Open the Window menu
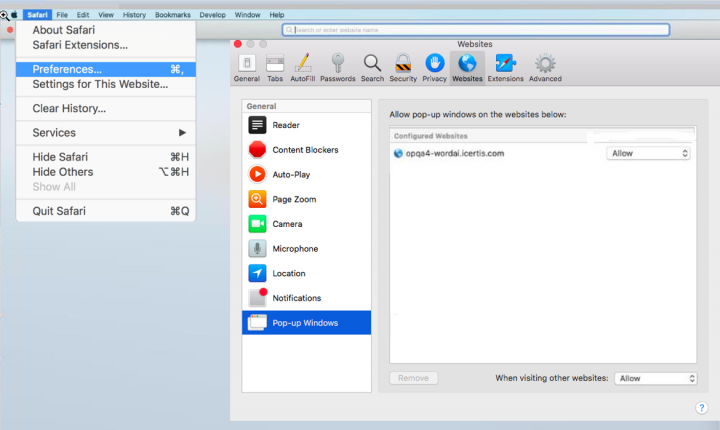This screenshot has width=720, height=430. (x=247, y=15)
